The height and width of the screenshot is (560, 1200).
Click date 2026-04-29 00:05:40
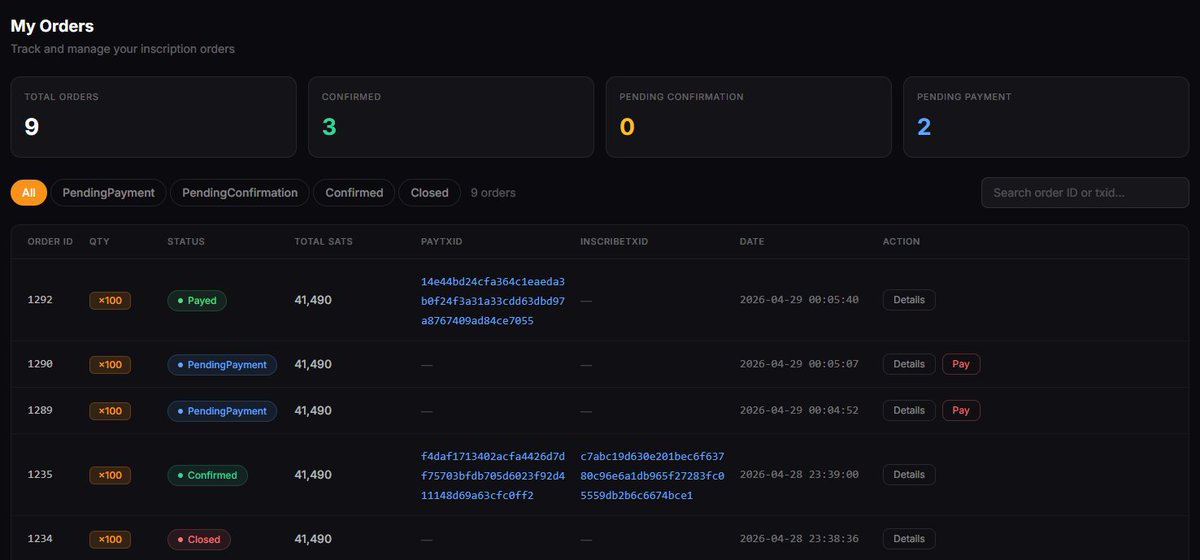pyautogui.click(x=799, y=300)
